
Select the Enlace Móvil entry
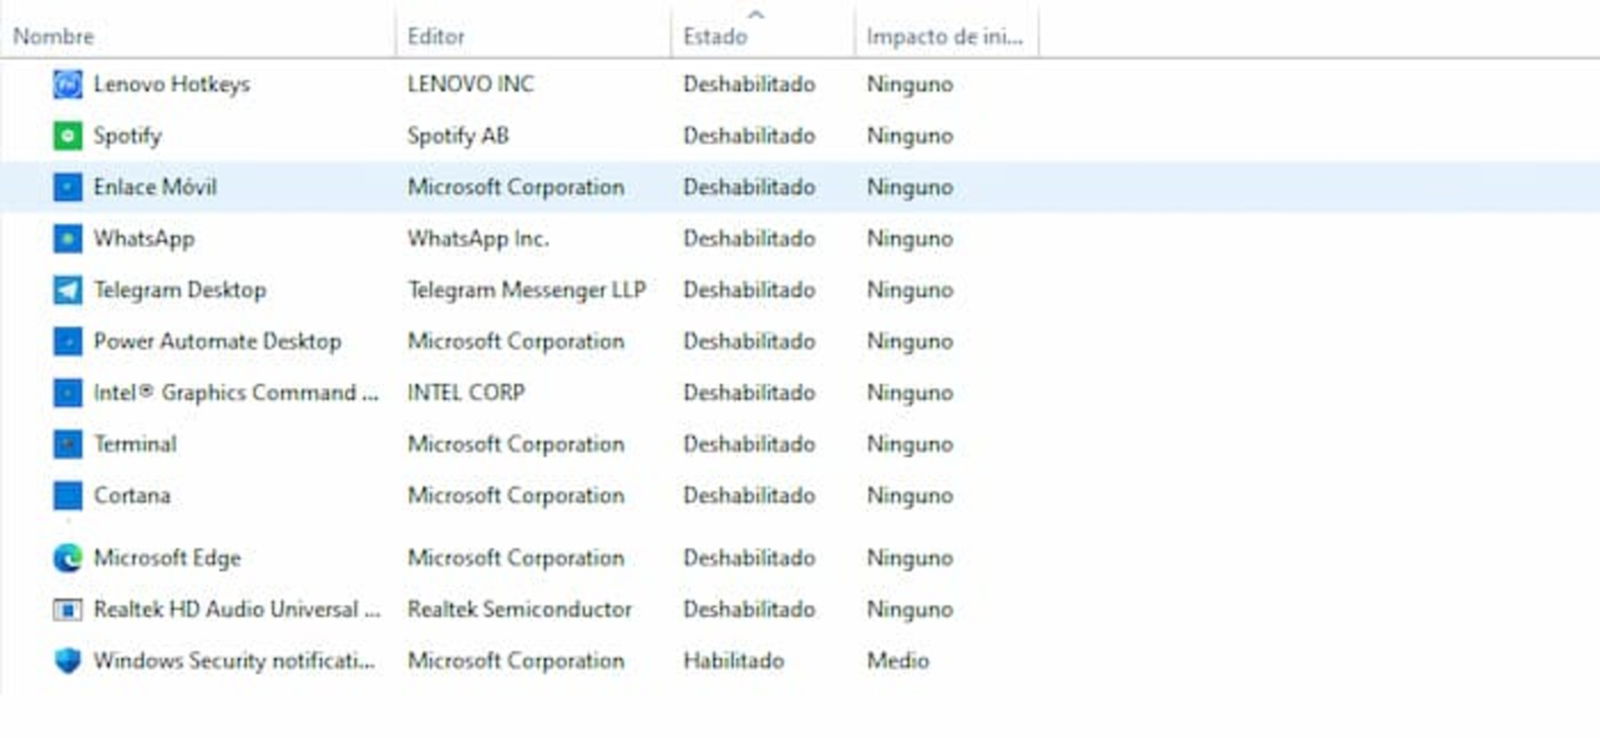pyautogui.click(x=155, y=187)
